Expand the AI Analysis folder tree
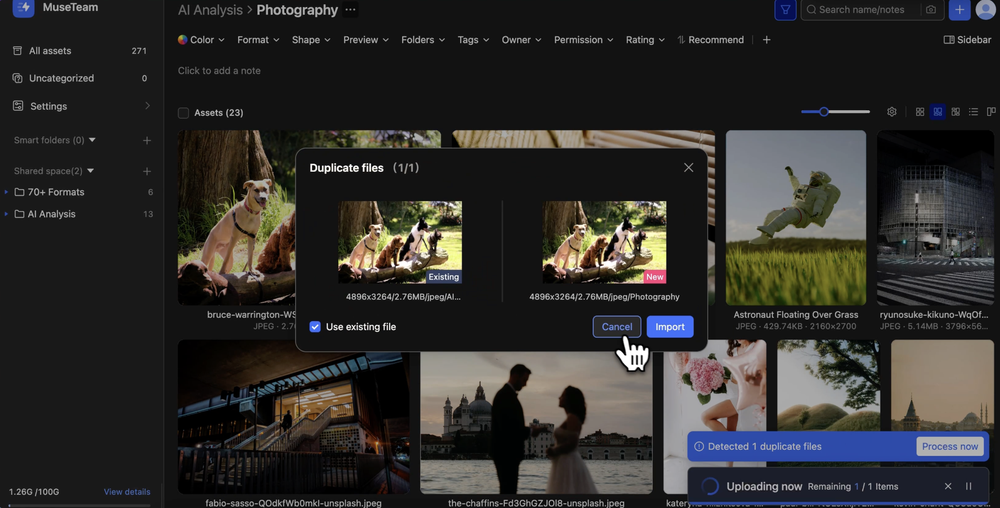 (6, 214)
